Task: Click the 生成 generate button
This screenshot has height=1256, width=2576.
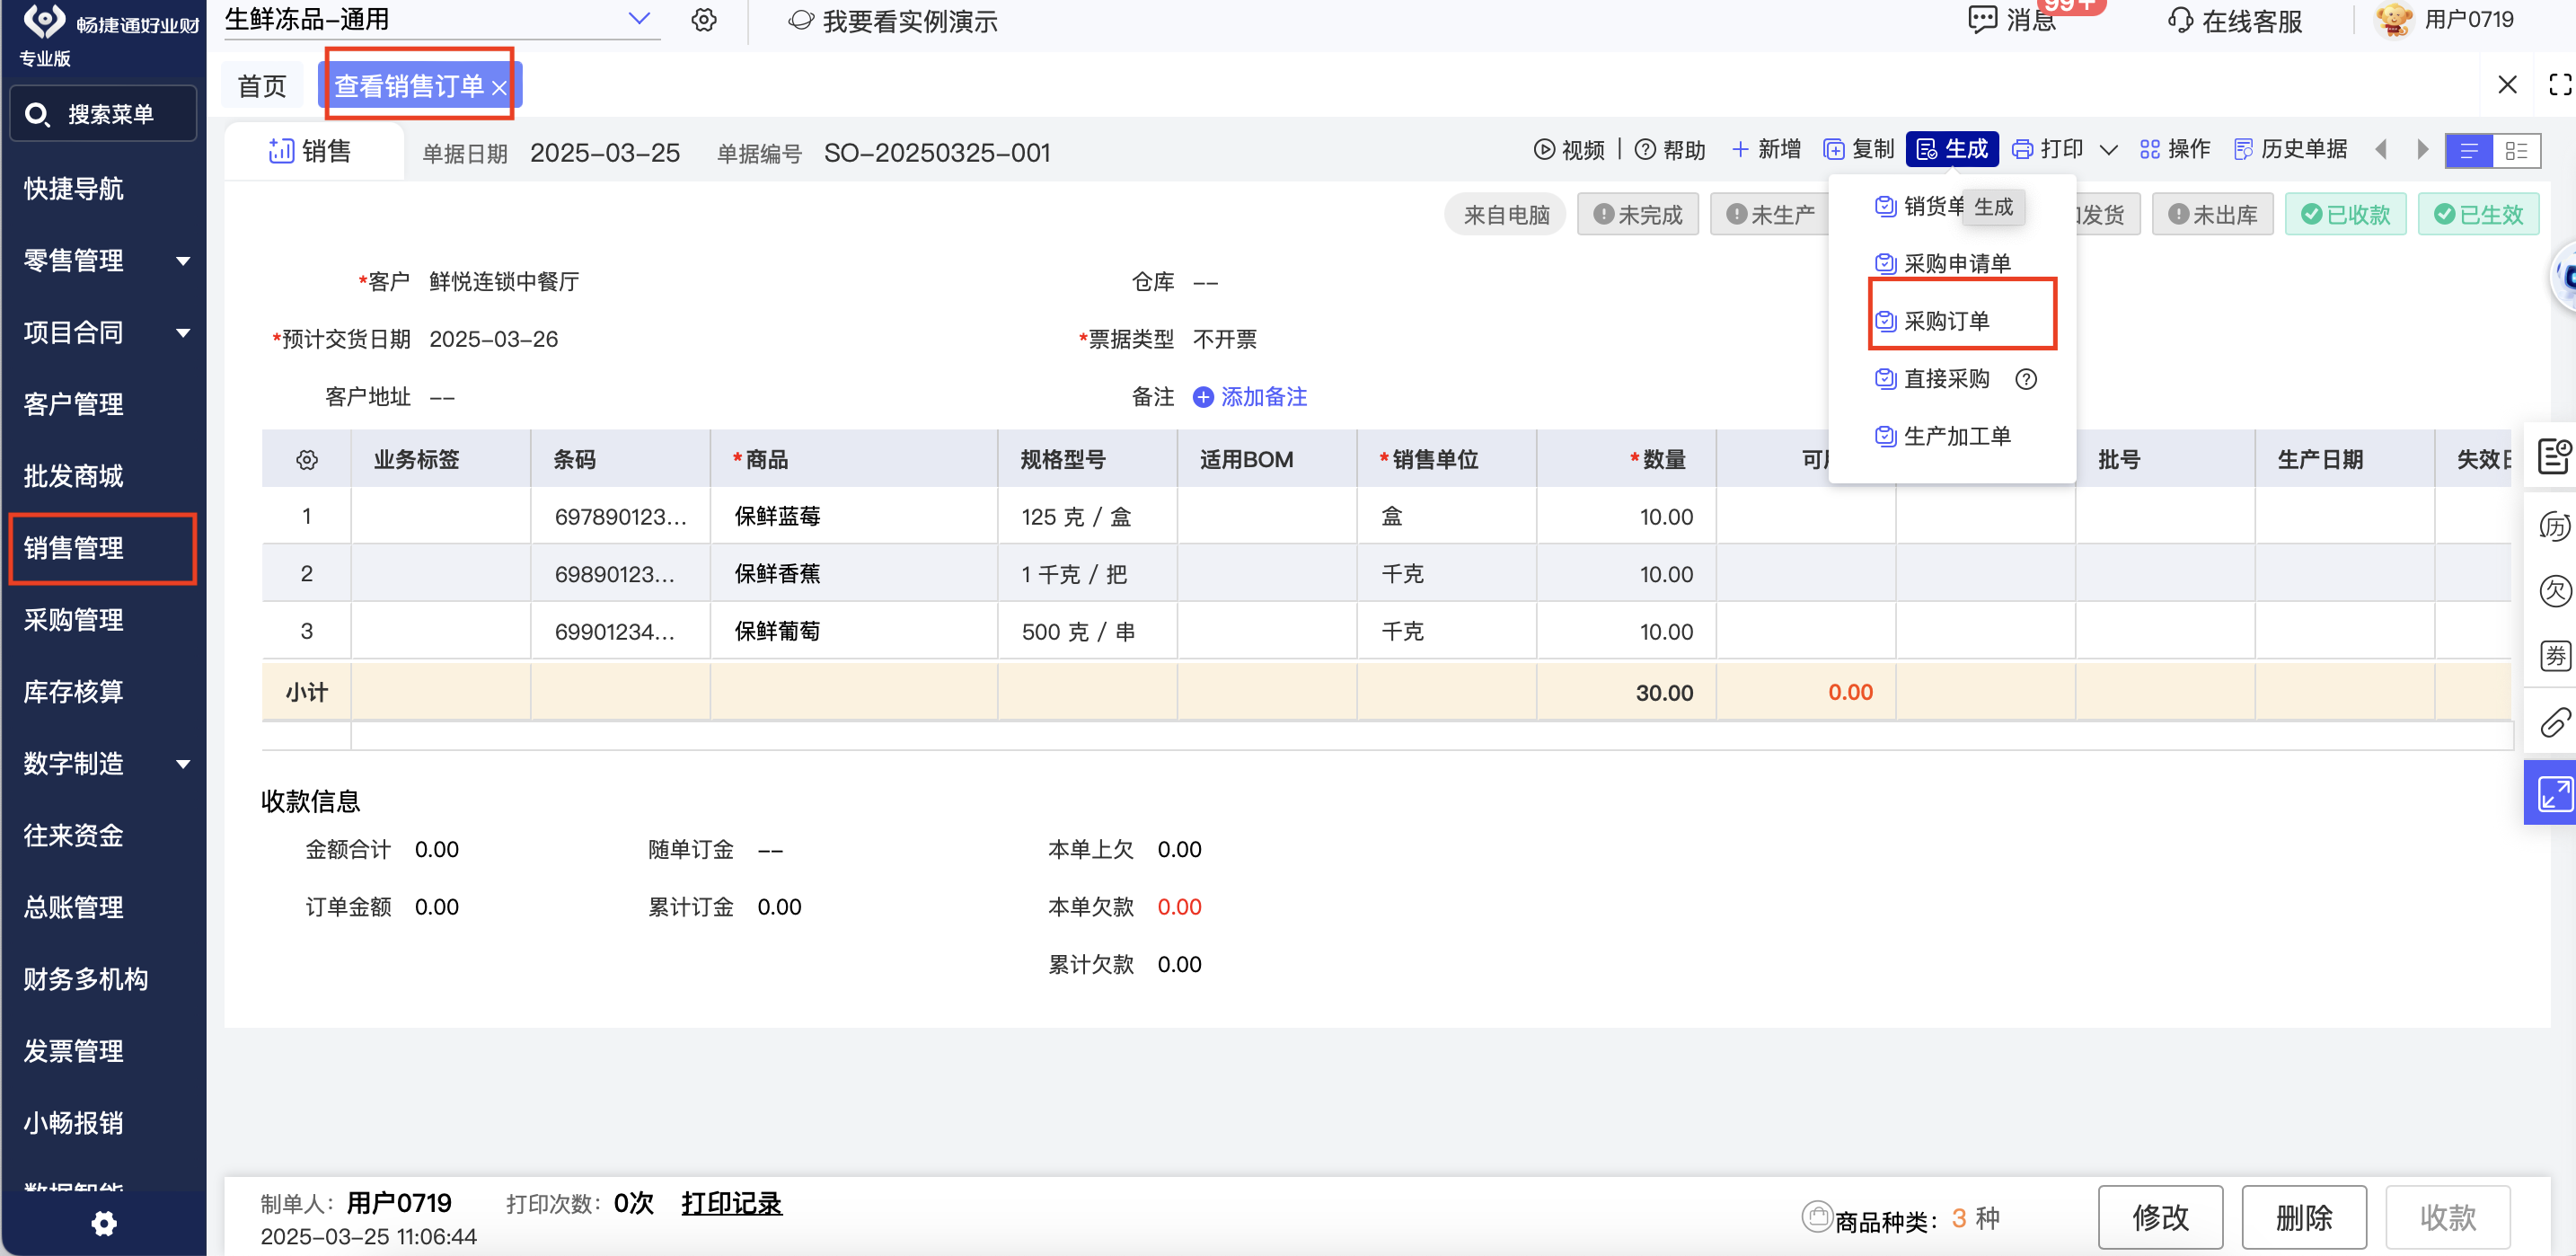Action: coord(1952,149)
